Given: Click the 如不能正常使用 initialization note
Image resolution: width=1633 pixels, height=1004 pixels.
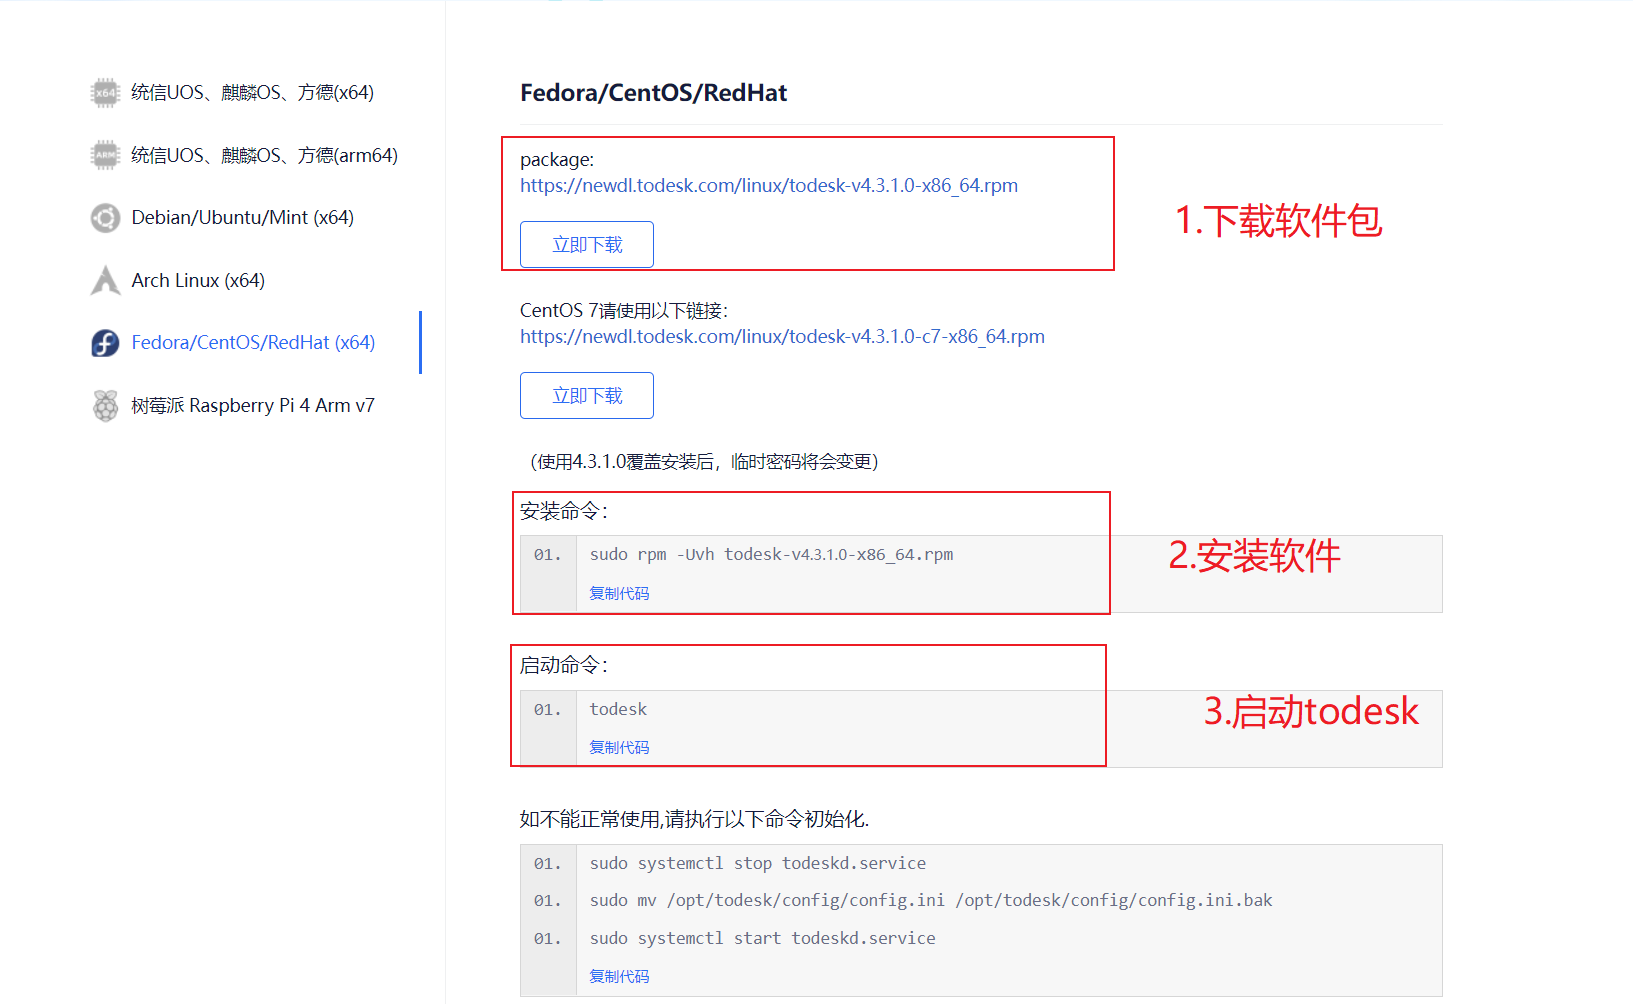Looking at the screenshot, I should coord(694,819).
